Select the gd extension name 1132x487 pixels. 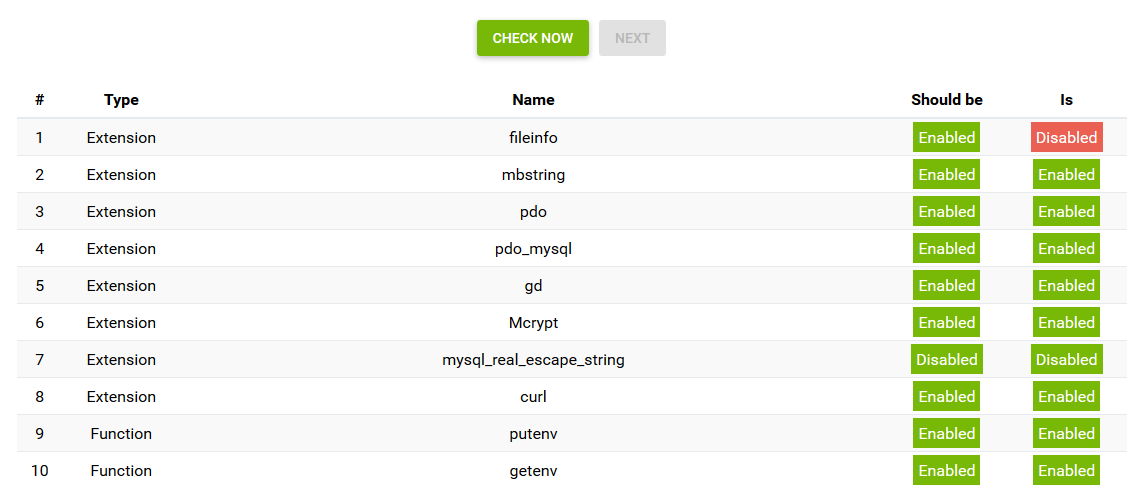pos(534,286)
